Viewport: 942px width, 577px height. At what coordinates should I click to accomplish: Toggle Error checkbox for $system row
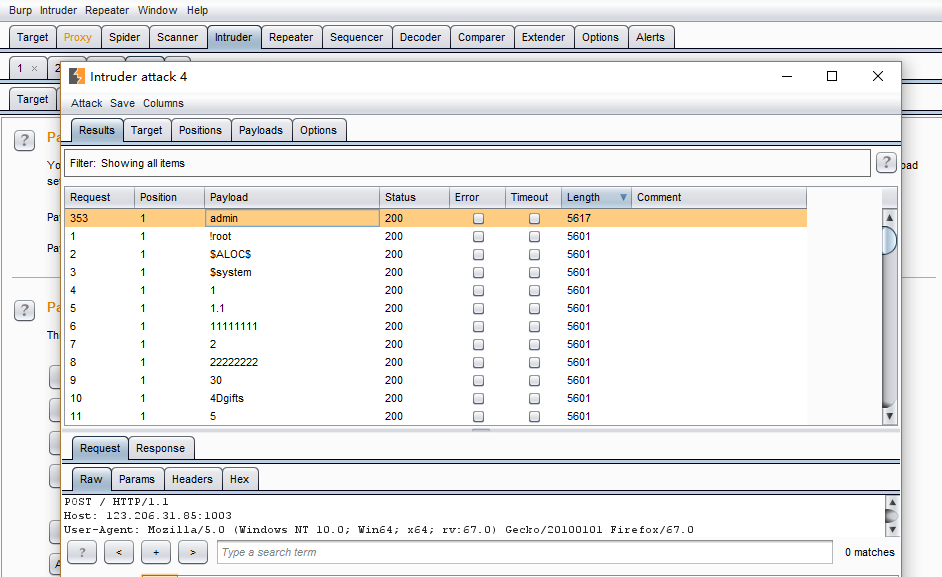coord(478,272)
